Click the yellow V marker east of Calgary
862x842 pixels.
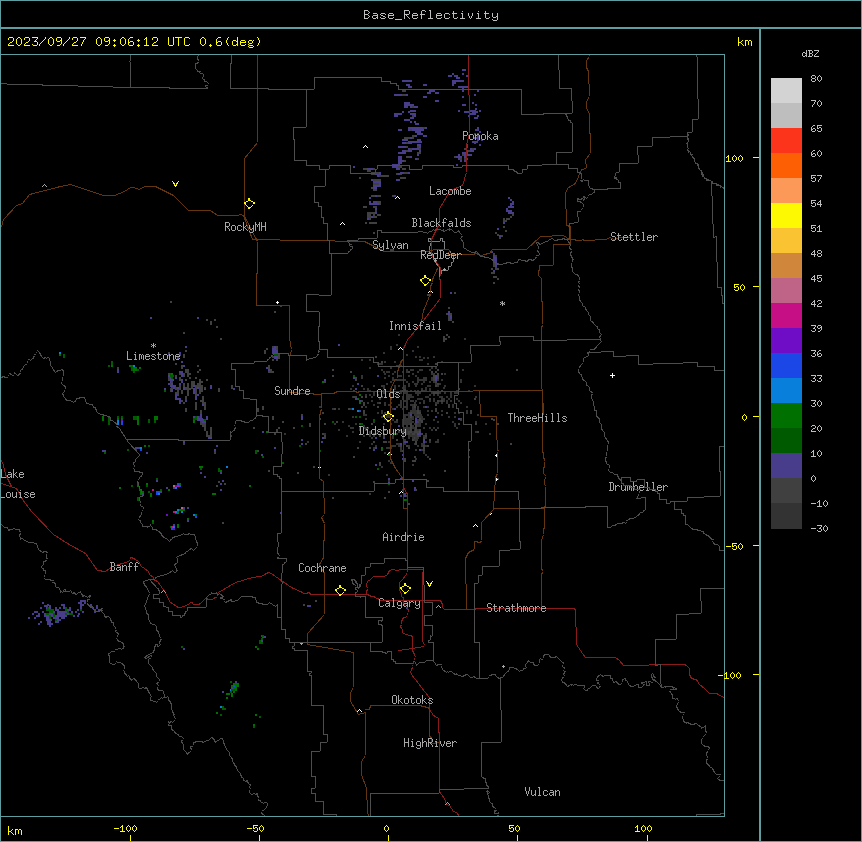pyautogui.click(x=429, y=584)
